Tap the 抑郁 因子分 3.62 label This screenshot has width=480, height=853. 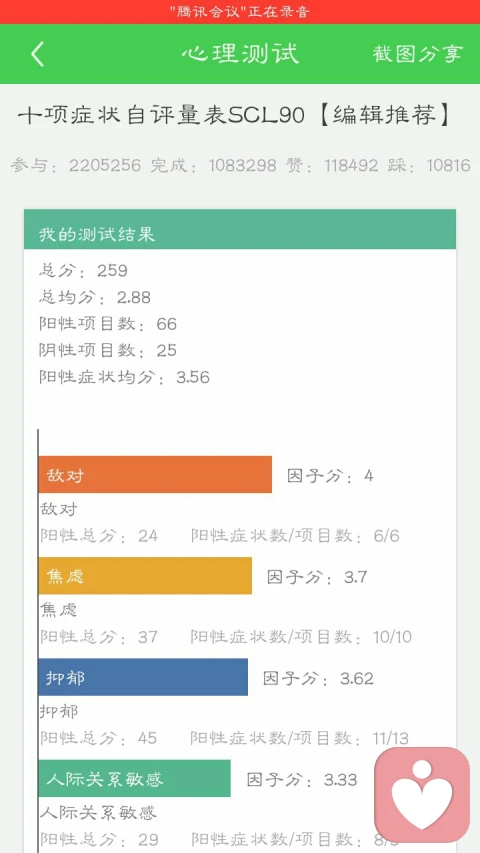(x=318, y=678)
